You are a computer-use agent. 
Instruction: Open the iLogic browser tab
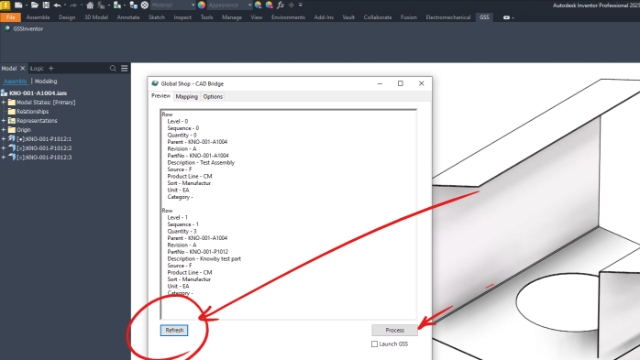click(x=37, y=68)
